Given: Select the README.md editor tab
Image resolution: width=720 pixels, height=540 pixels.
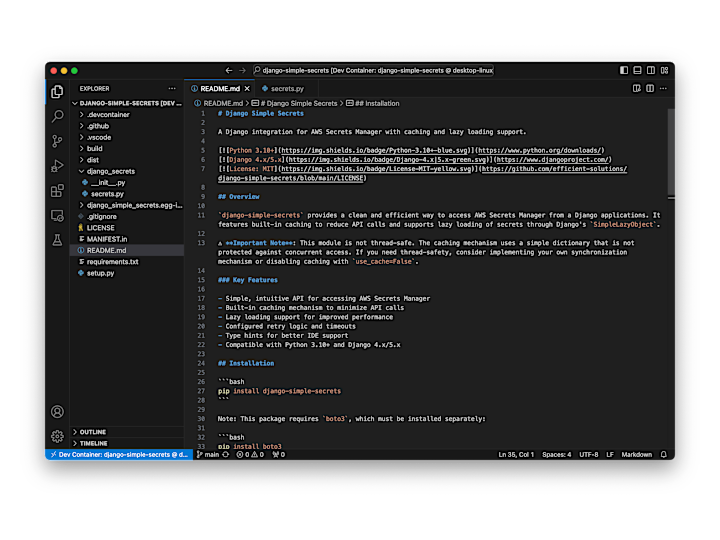Looking at the screenshot, I should pyautogui.click(x=220, y=89).
